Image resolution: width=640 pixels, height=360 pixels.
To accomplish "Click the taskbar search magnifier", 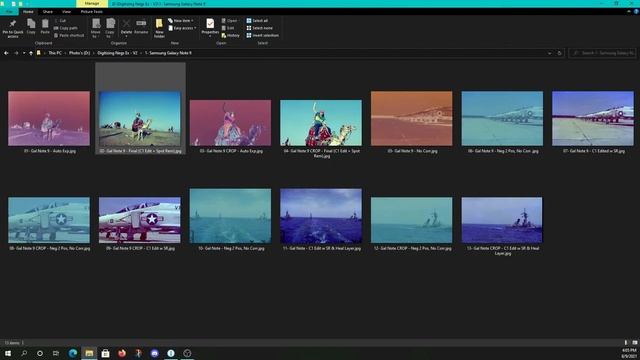I will 24,353.
